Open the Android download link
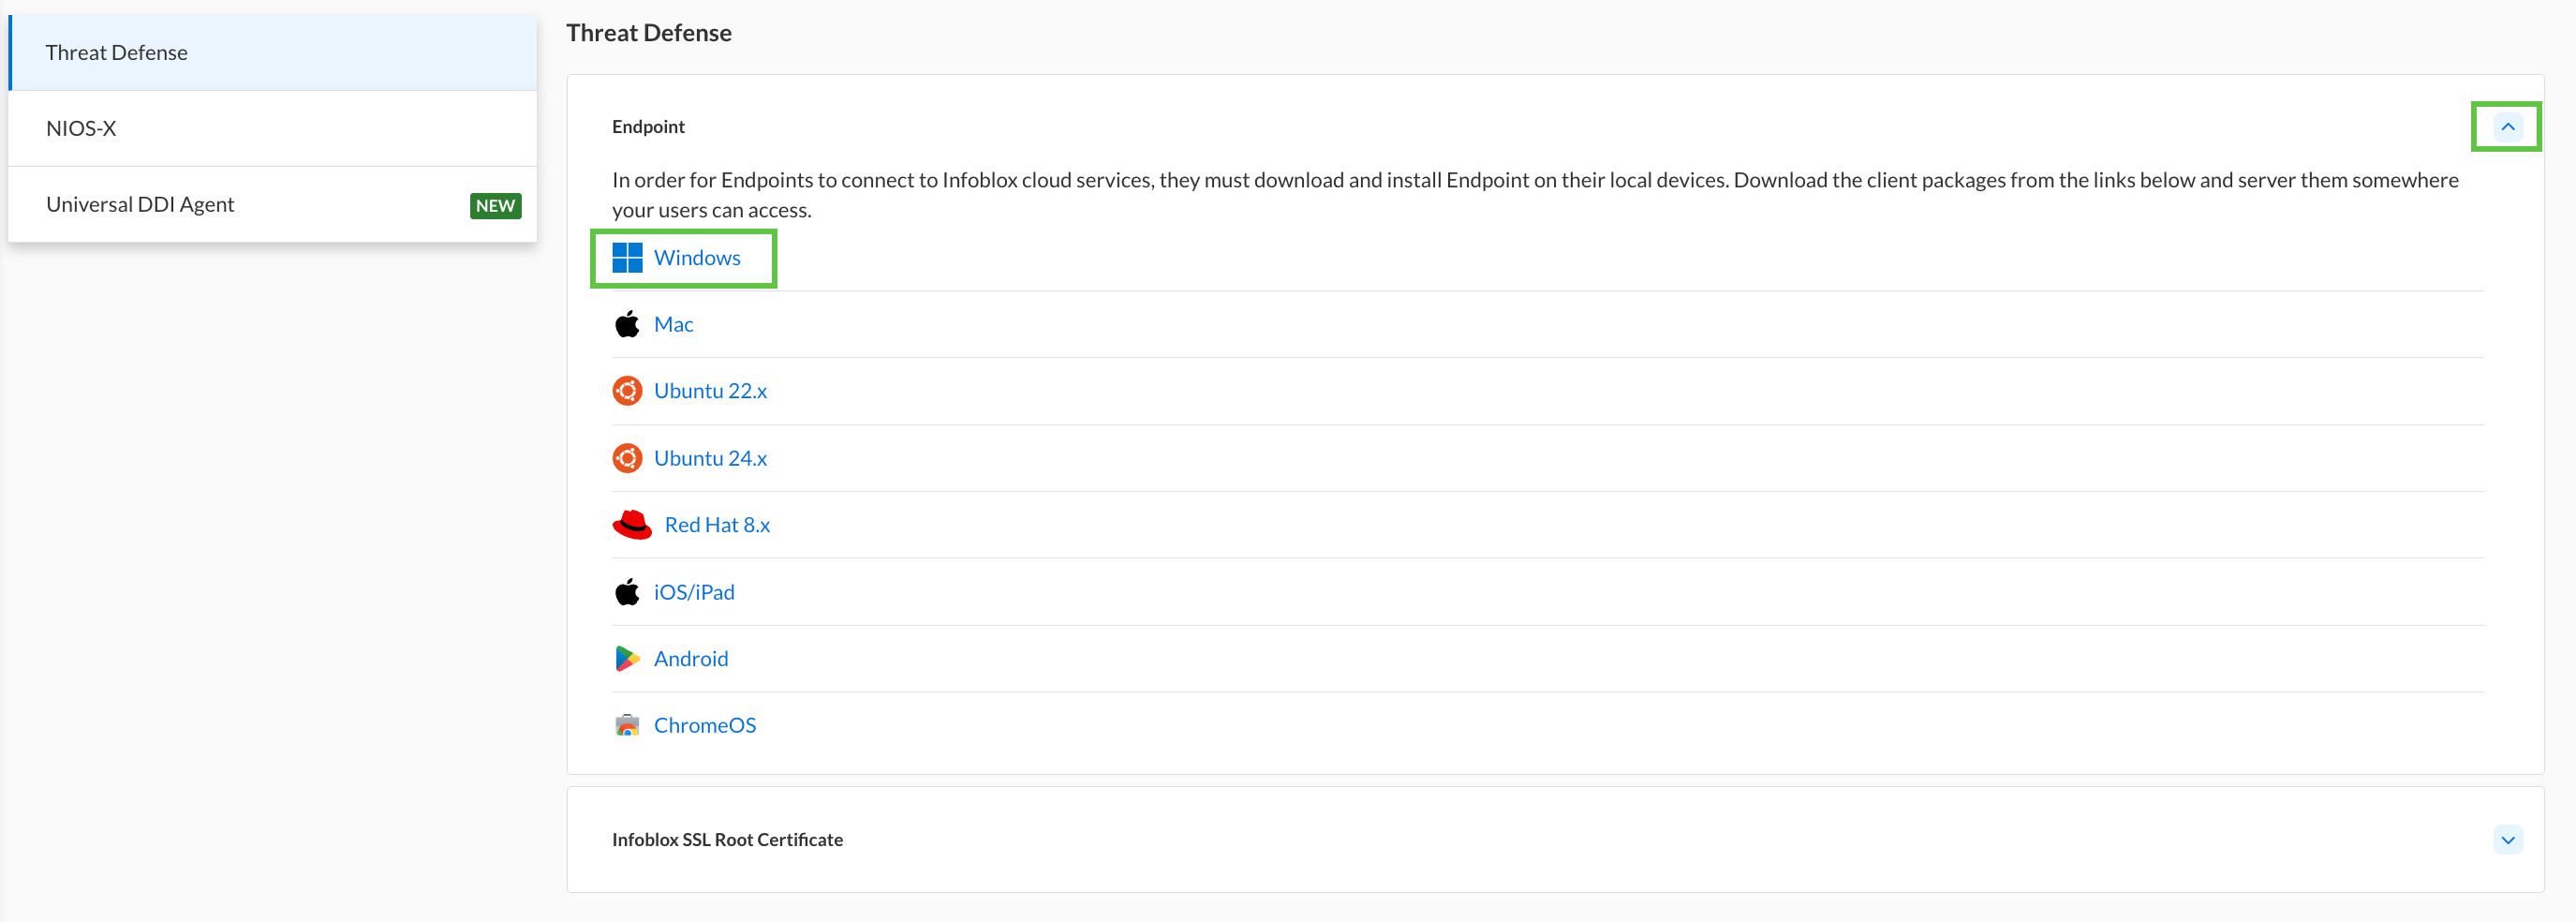The width and height of the screenshot is (2576, 922). 691,659
